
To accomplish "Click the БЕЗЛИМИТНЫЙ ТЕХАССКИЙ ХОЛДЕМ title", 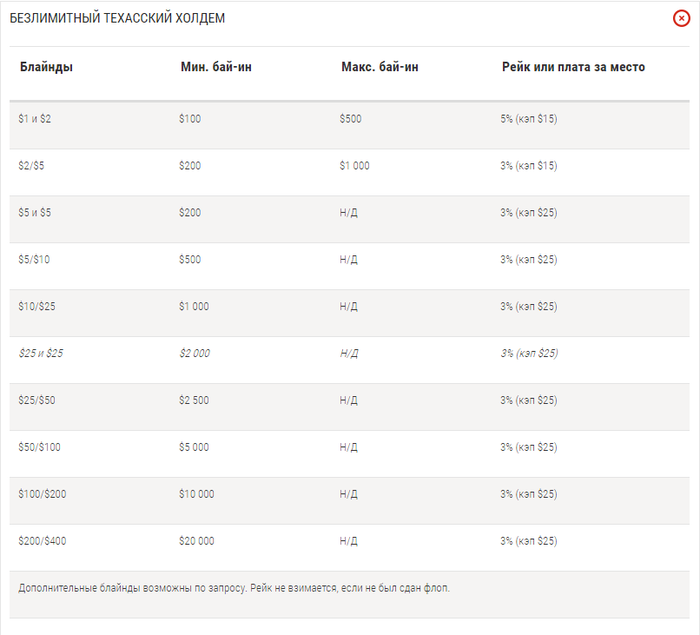I will click(117, 18).
